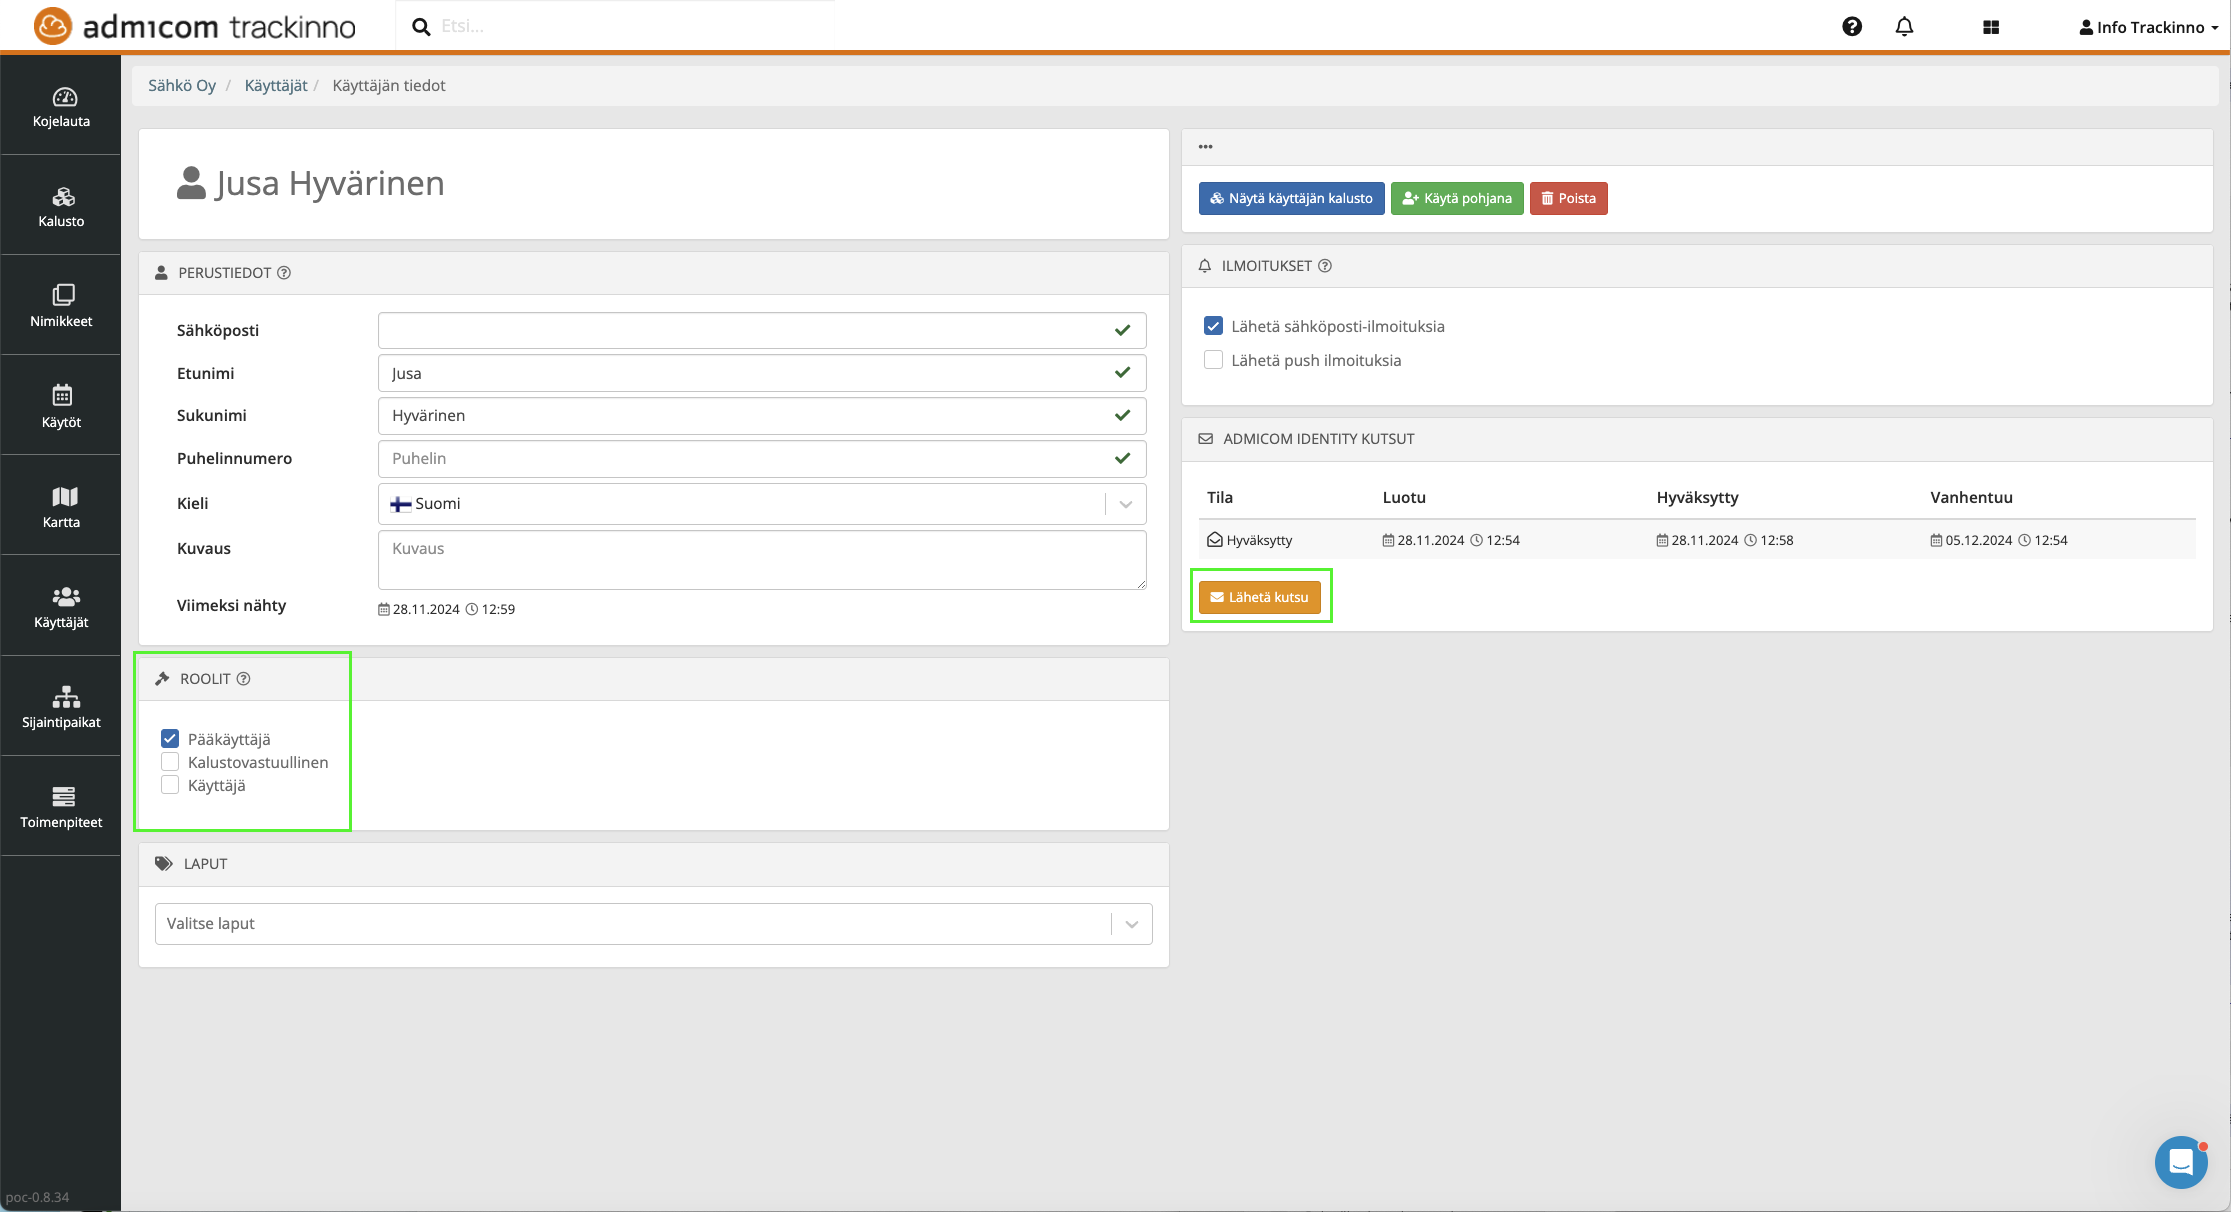Click the Admicom Trackinno logo

[195, 26]
